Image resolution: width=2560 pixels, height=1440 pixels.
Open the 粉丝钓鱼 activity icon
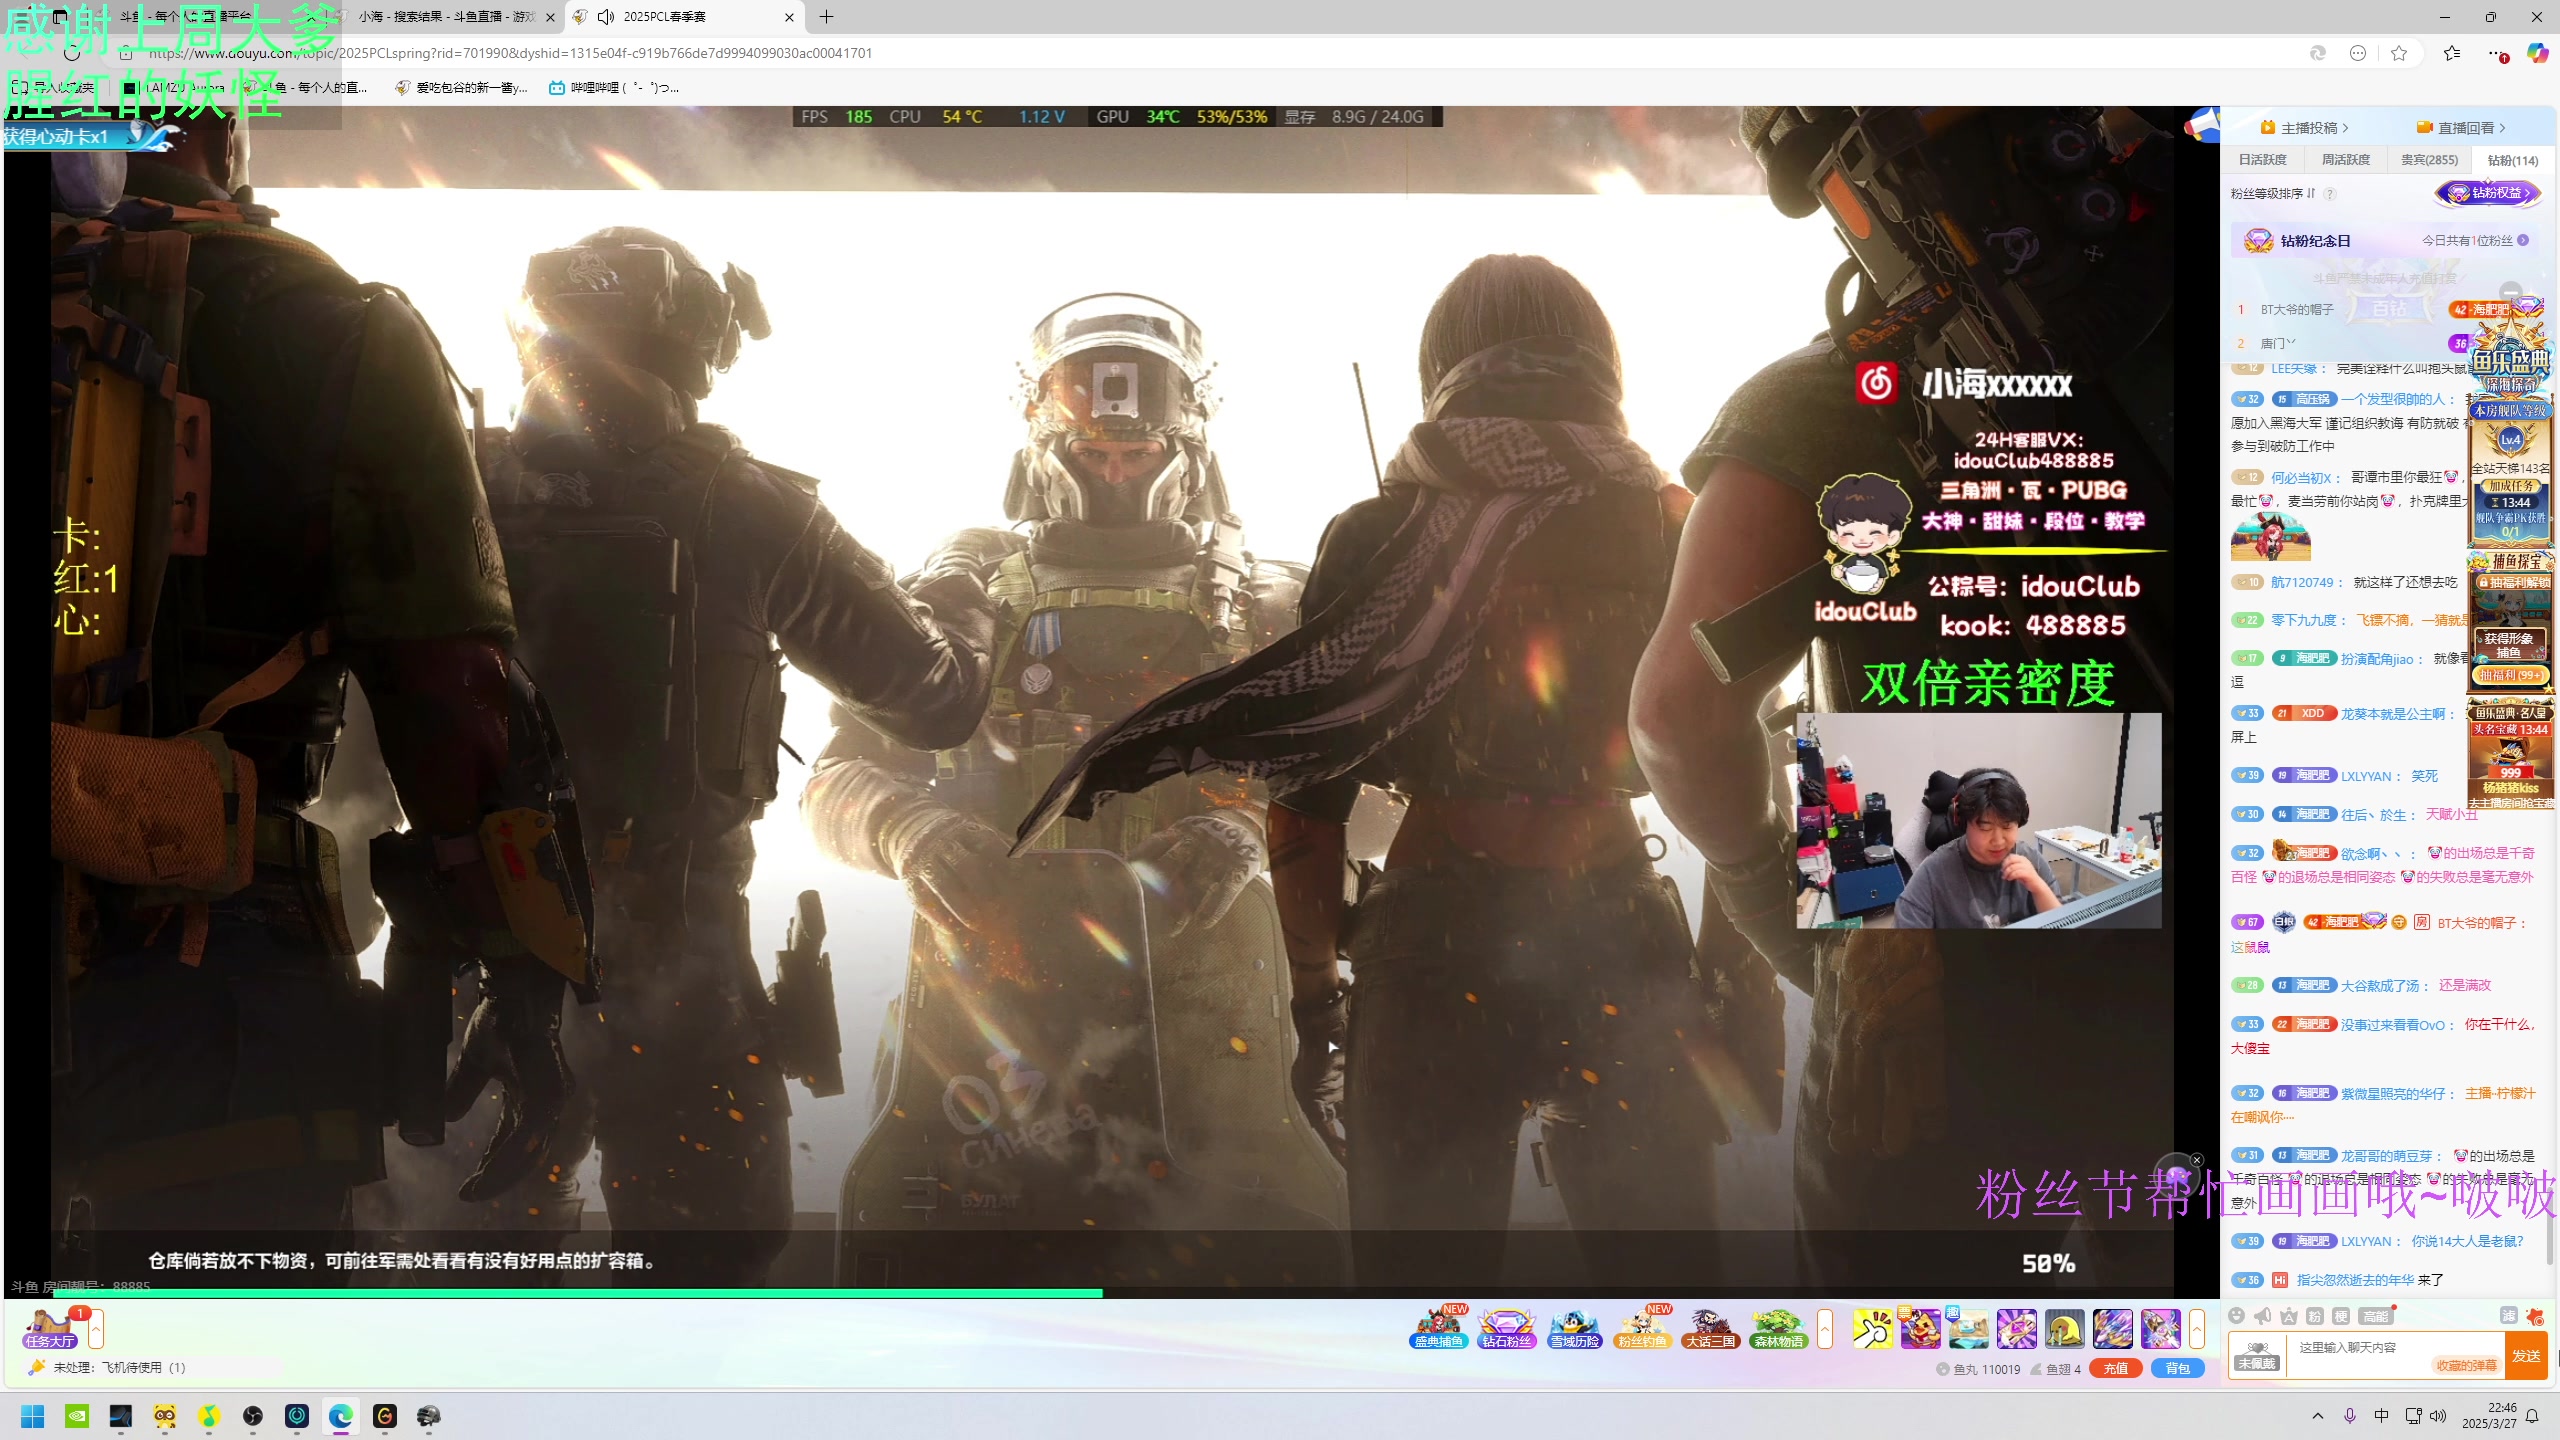click(1643, 1328)
